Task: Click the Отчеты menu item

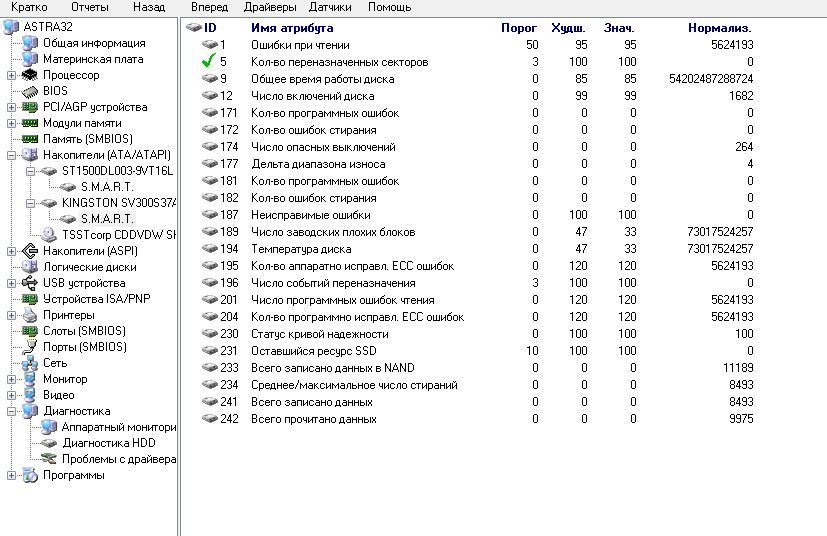Action: point(90,7)
